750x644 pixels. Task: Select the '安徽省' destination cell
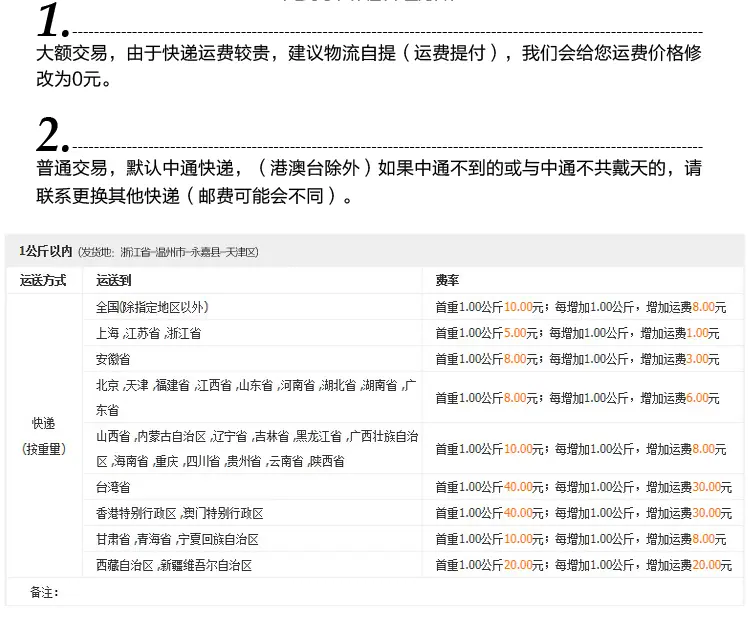tap(253, 359)
